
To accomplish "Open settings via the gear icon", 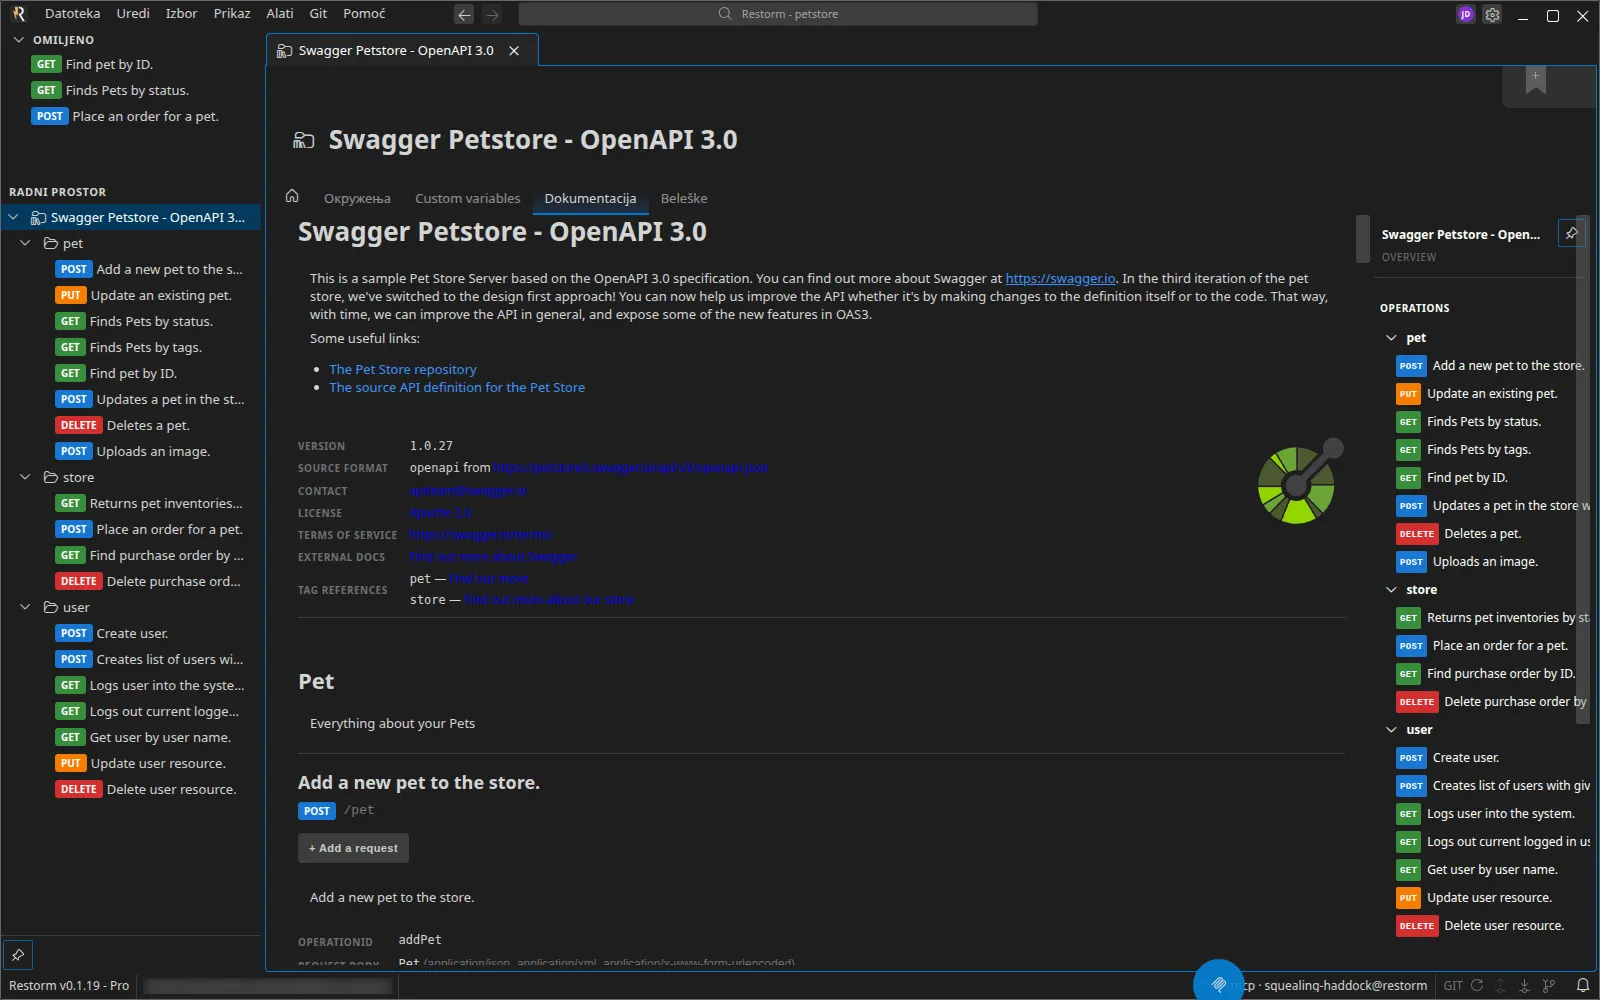I will click(x=1492, y=14).
